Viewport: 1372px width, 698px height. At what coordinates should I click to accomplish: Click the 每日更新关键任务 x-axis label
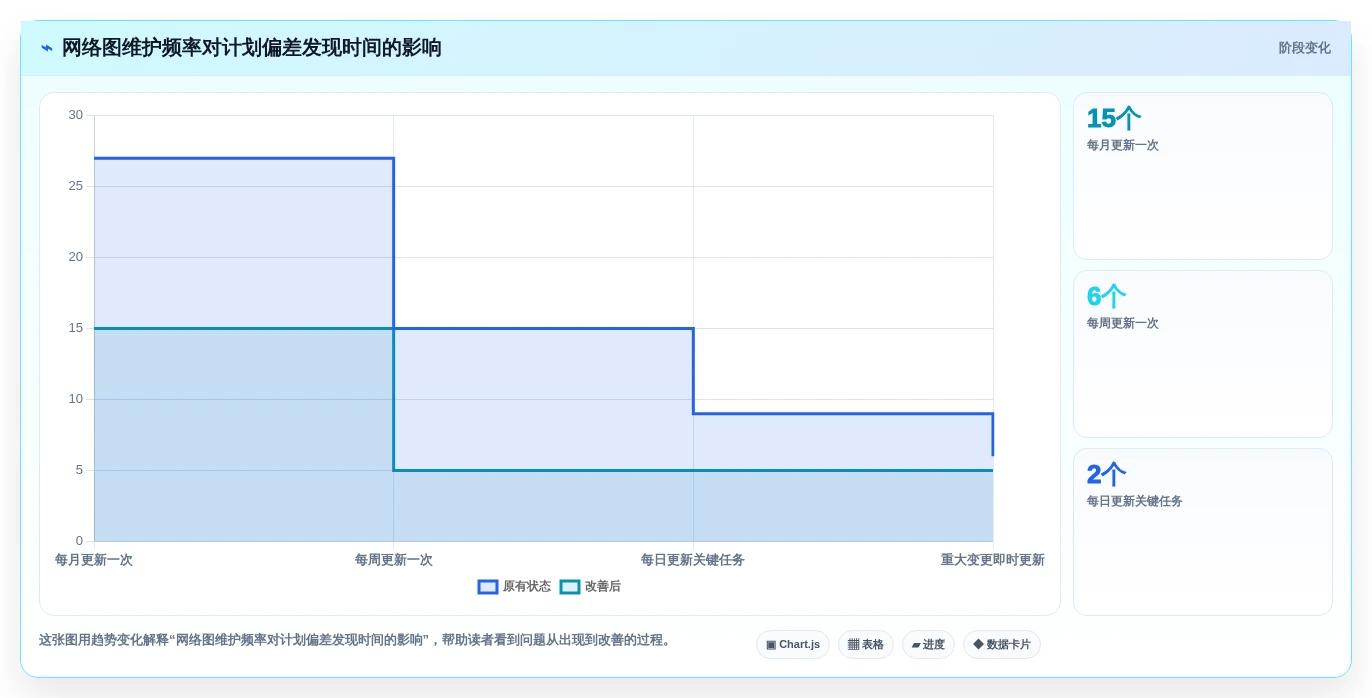click(x=693, y=560)
